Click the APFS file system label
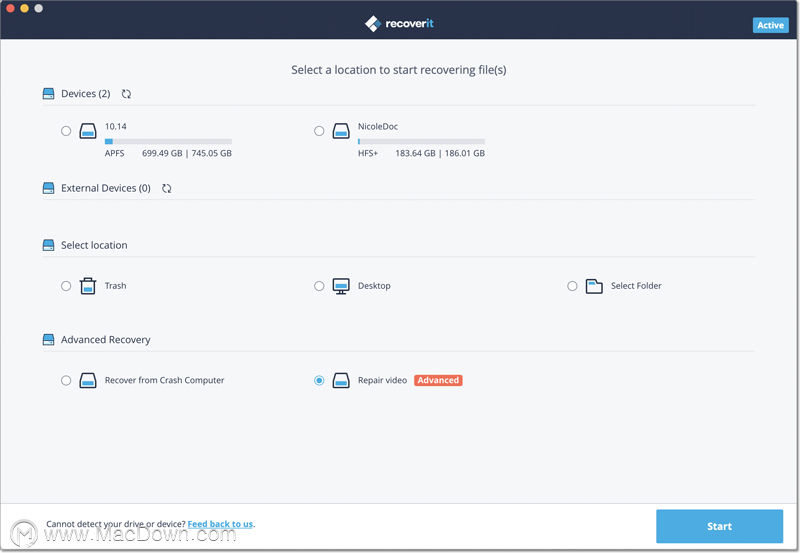The image size is (800, 553). click(114, 153)
